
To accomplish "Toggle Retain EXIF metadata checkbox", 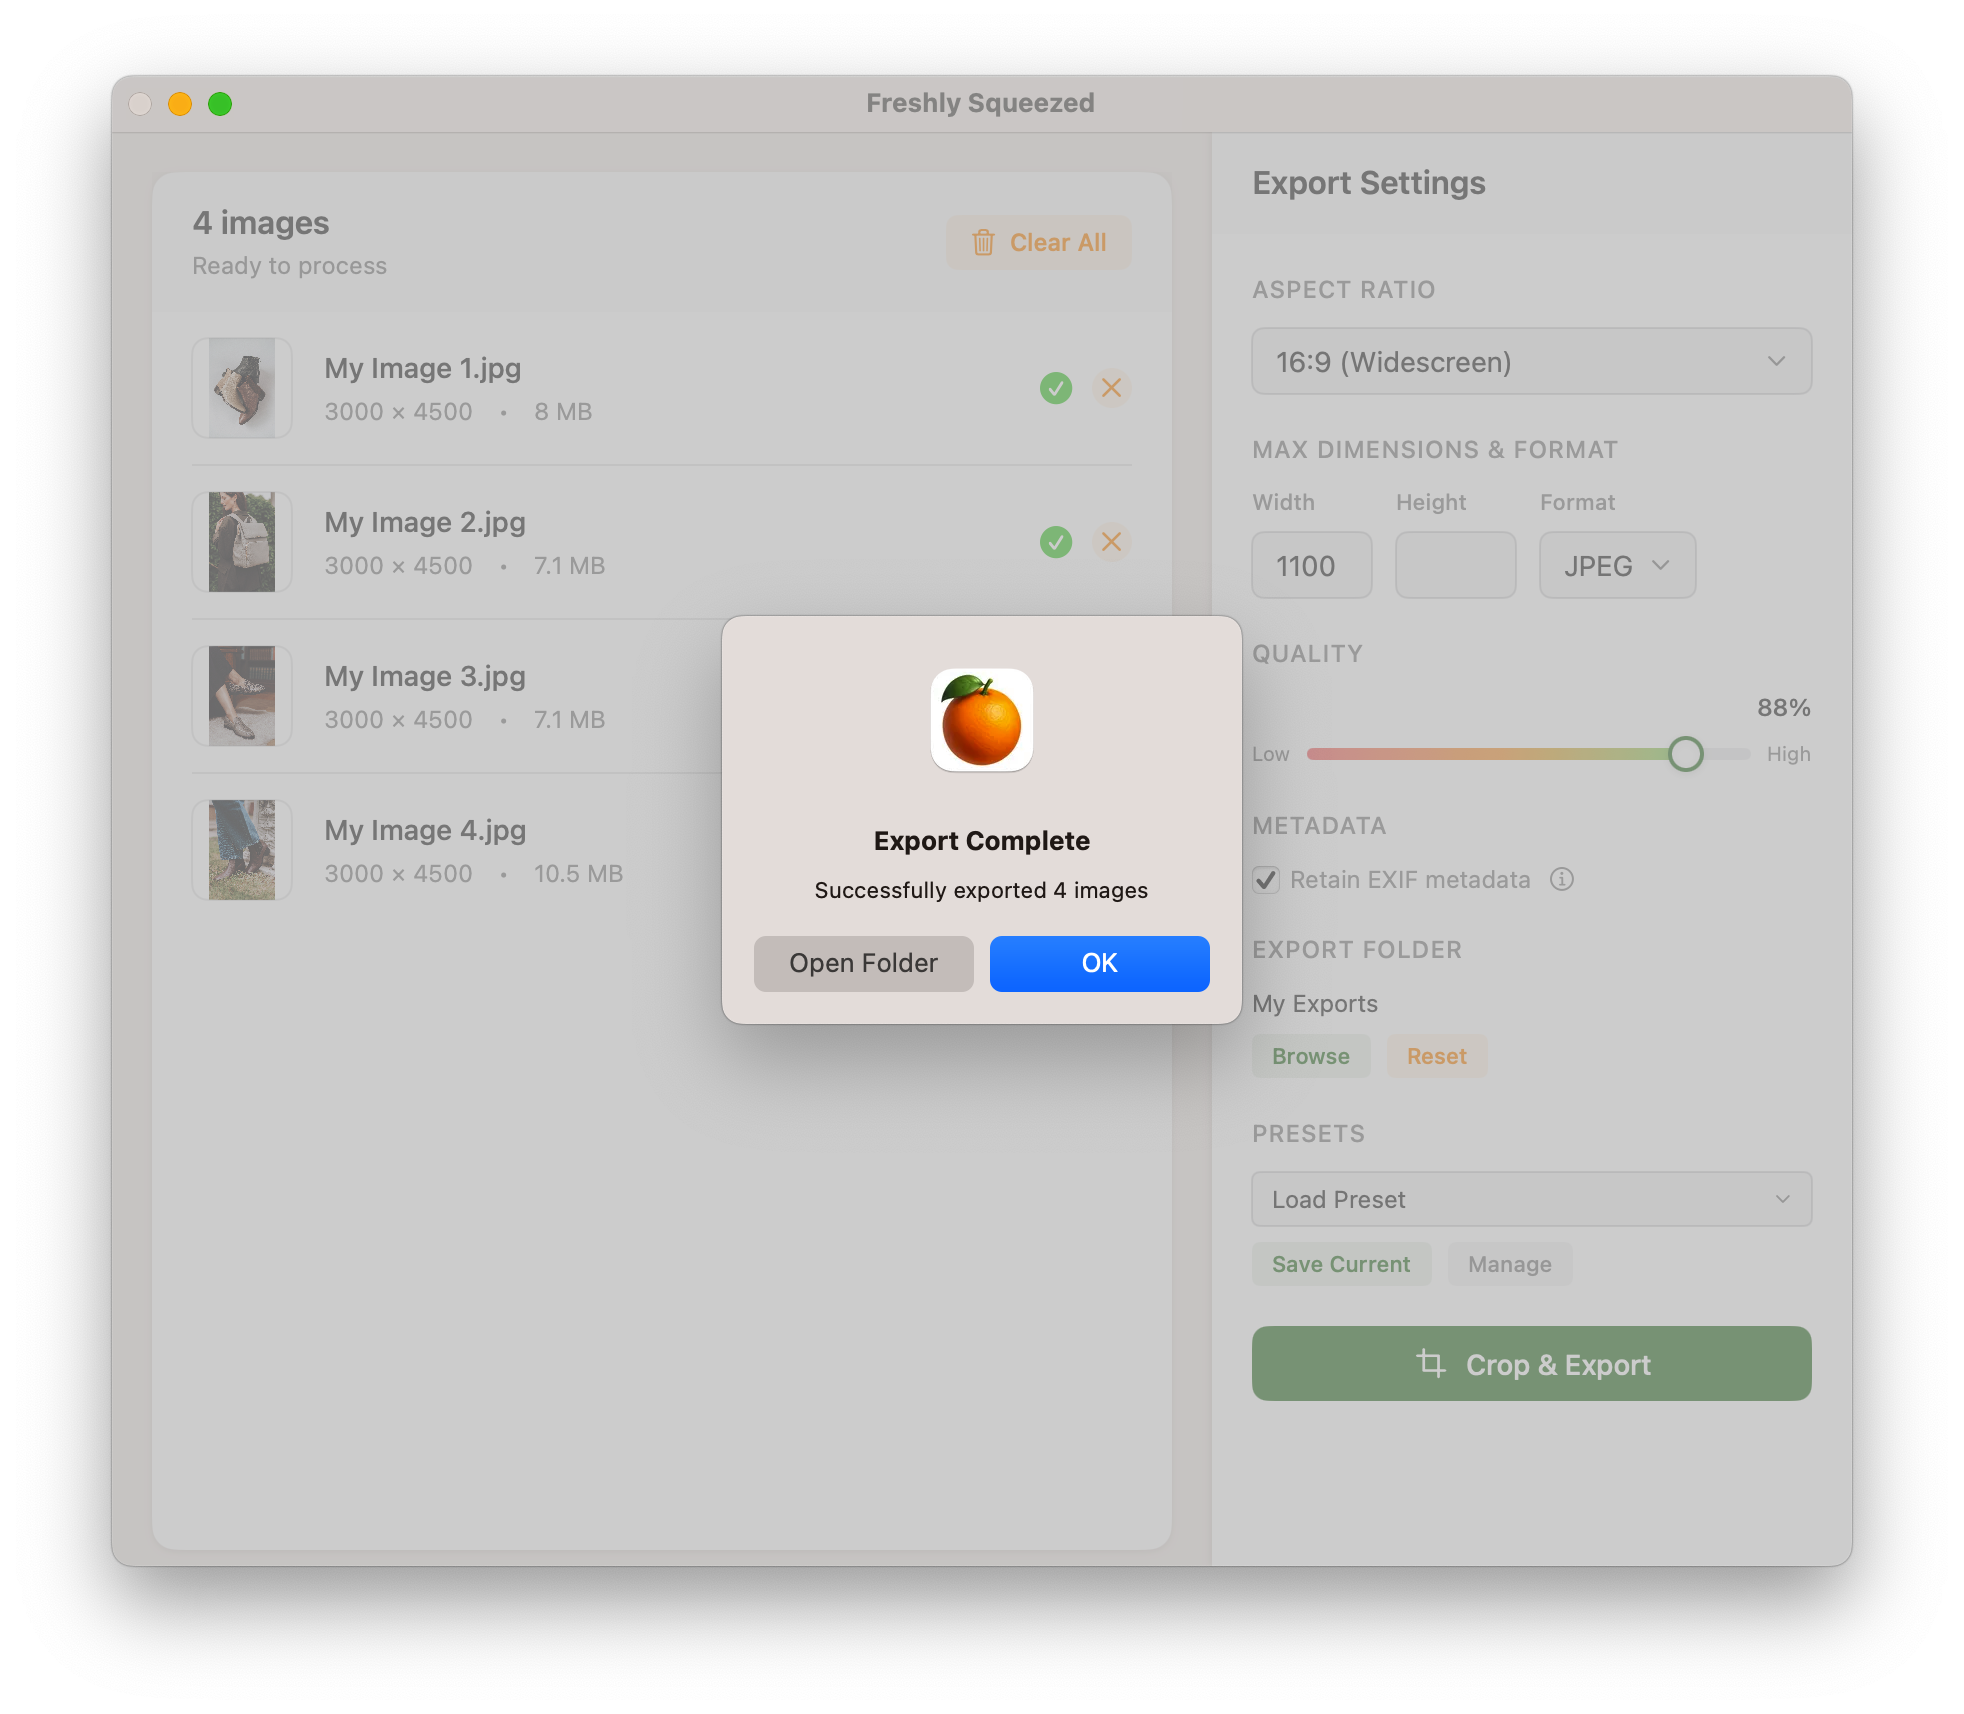I will coord(1266,880).
